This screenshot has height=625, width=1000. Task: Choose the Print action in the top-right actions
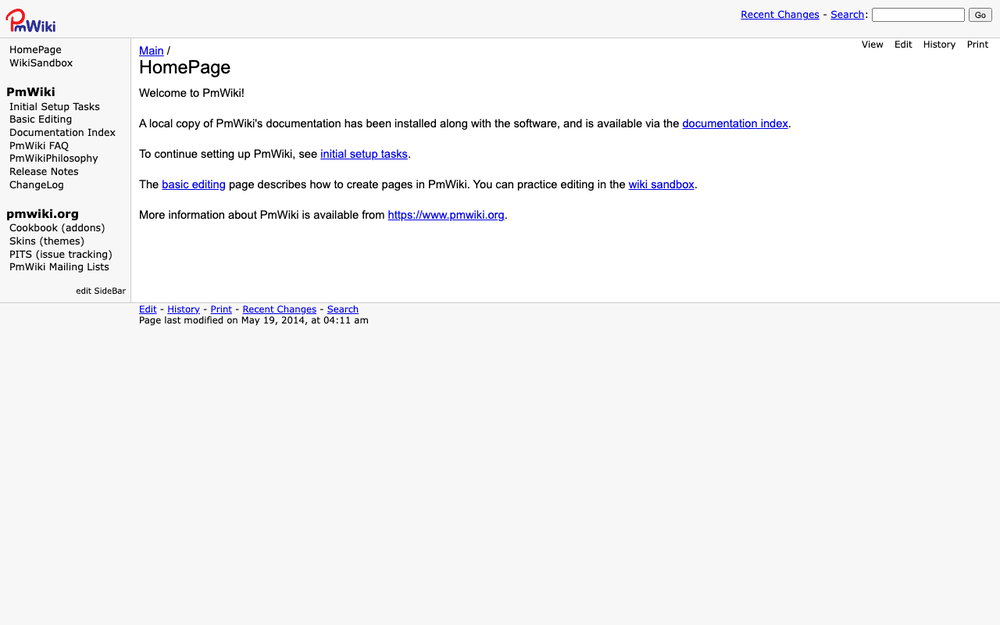[x=977, y=45]
